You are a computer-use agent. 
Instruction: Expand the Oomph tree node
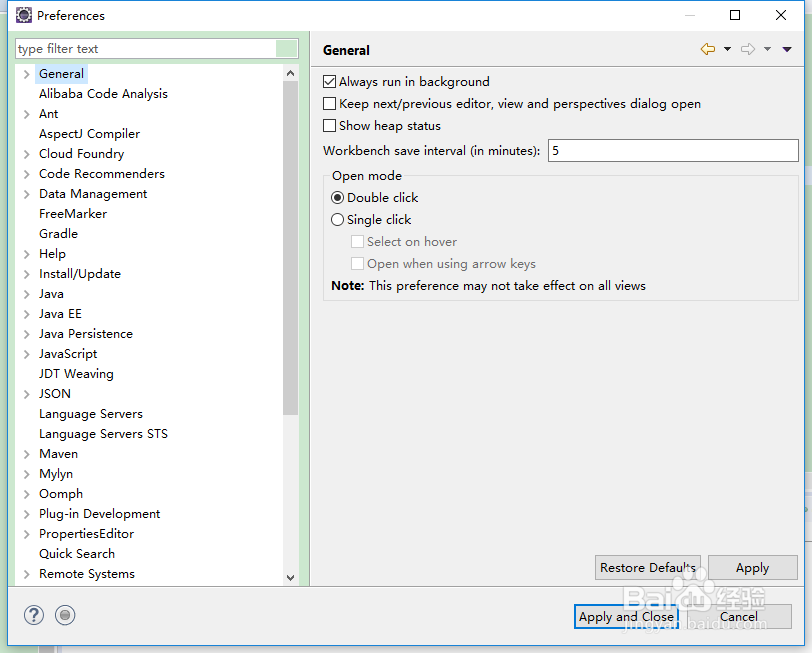26,494
